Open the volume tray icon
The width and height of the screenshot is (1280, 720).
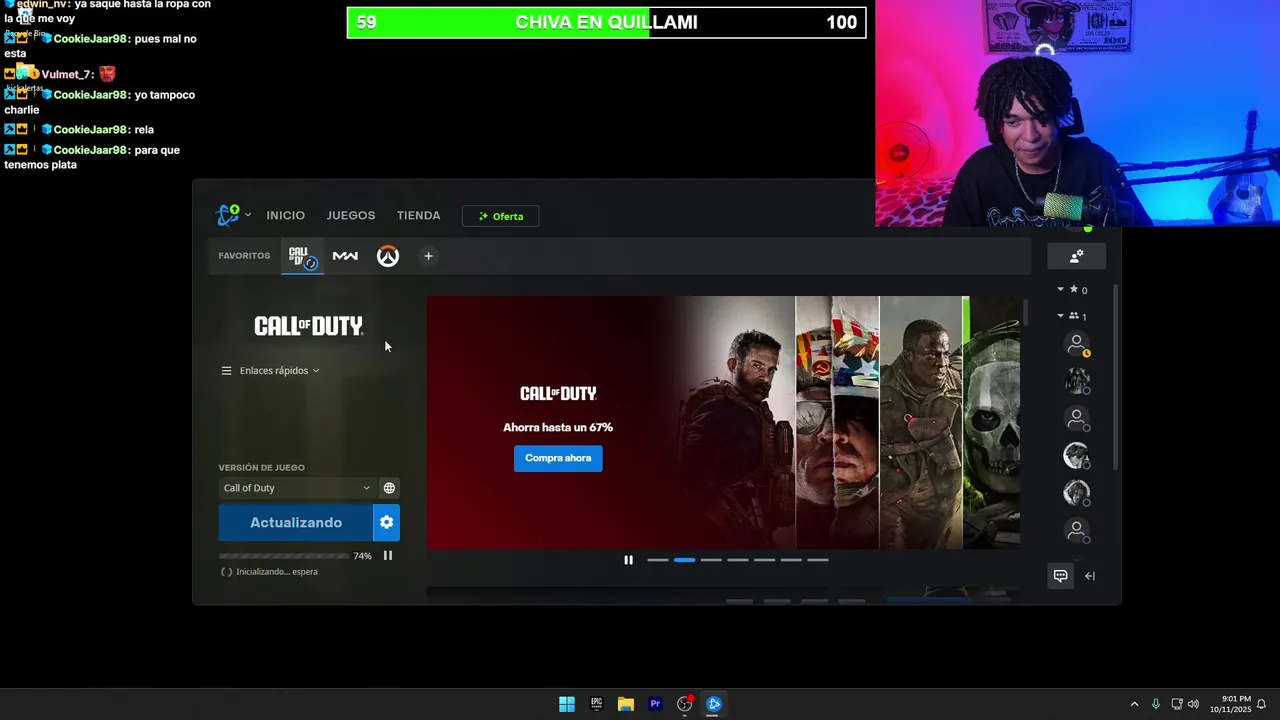tap(1193, 704)
